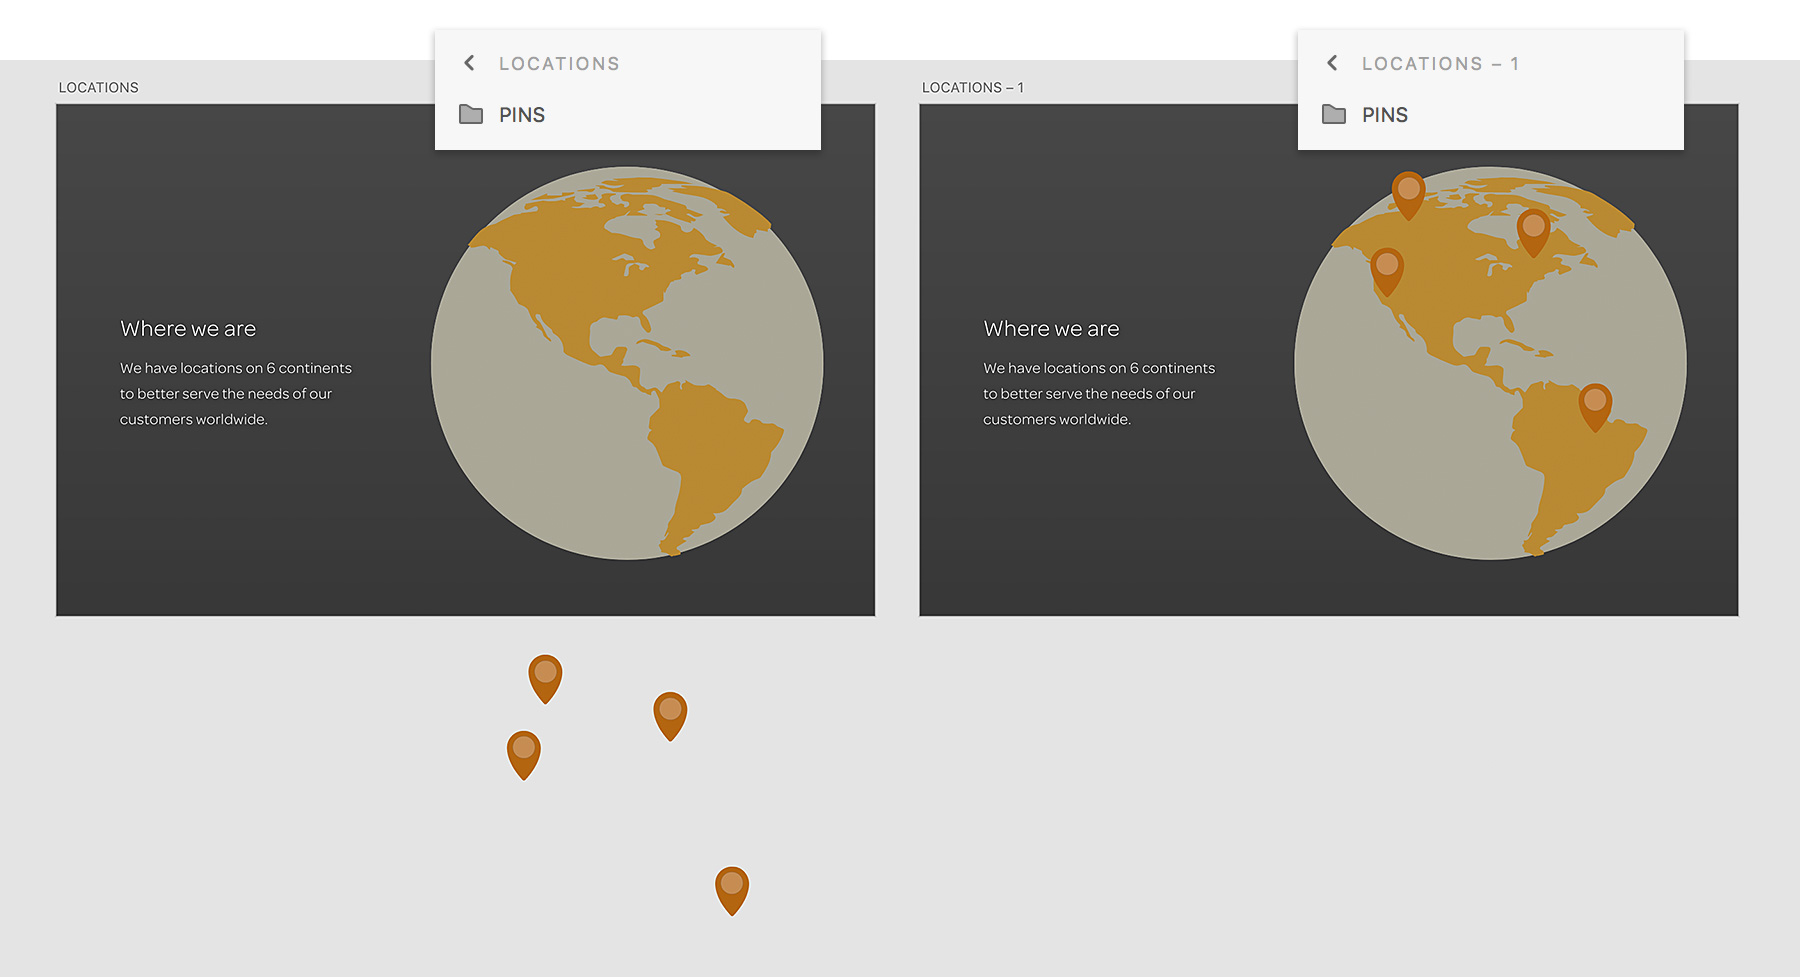Select the leftmost pin on the pasteboard
Screen dimensions: 1800x977
pos(524,755)
